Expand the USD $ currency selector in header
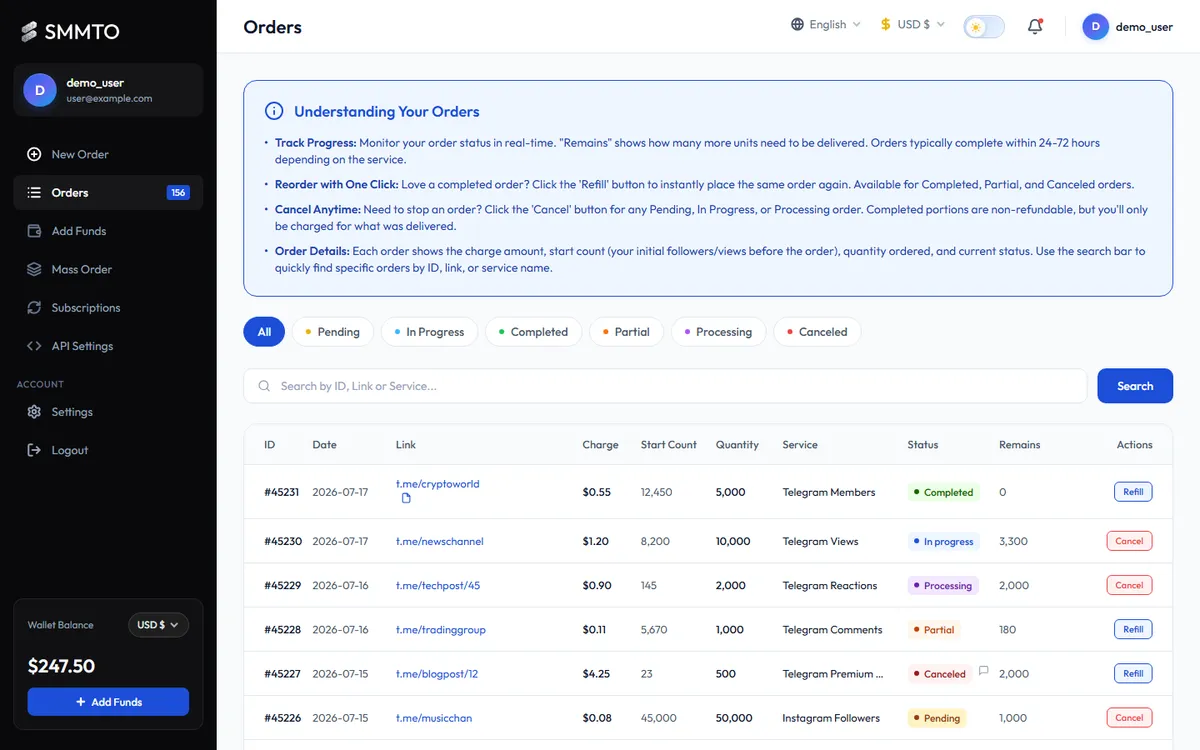The height and width of the screenshot is (750, 1200). pyautogui.click(x=912, y=25)
